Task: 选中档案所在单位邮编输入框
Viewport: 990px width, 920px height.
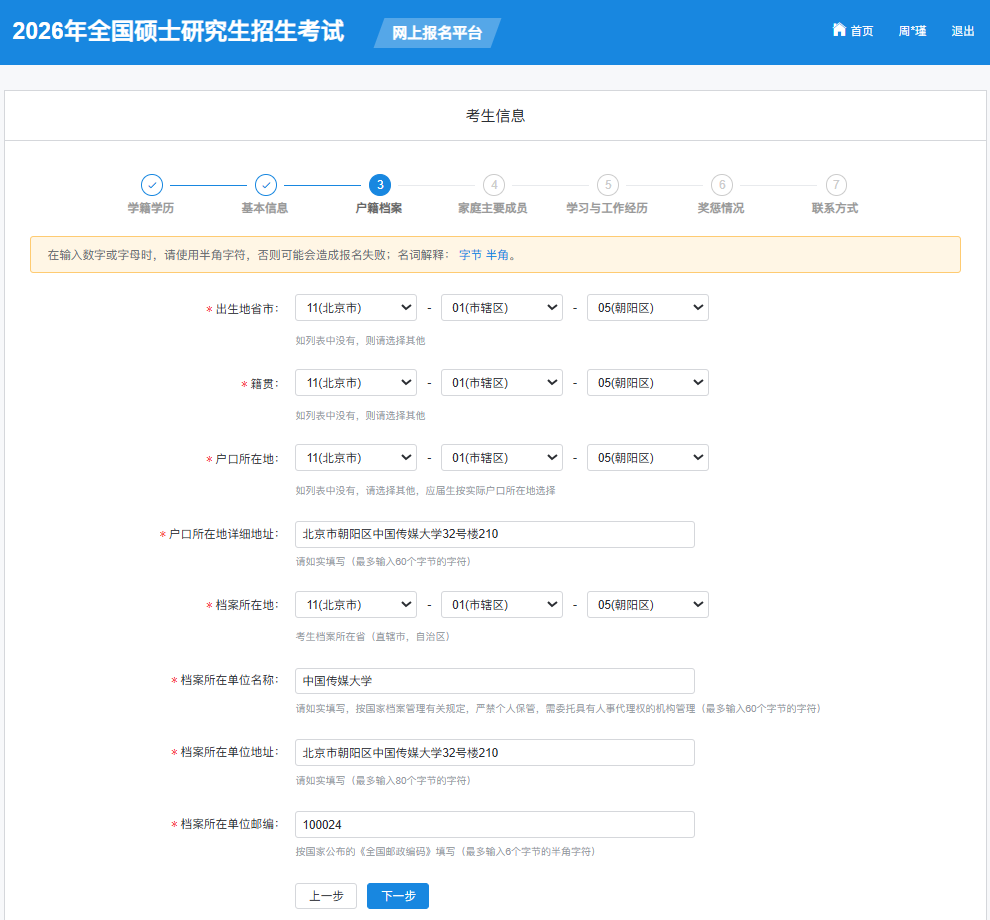Action: click(x=495, y=824)
